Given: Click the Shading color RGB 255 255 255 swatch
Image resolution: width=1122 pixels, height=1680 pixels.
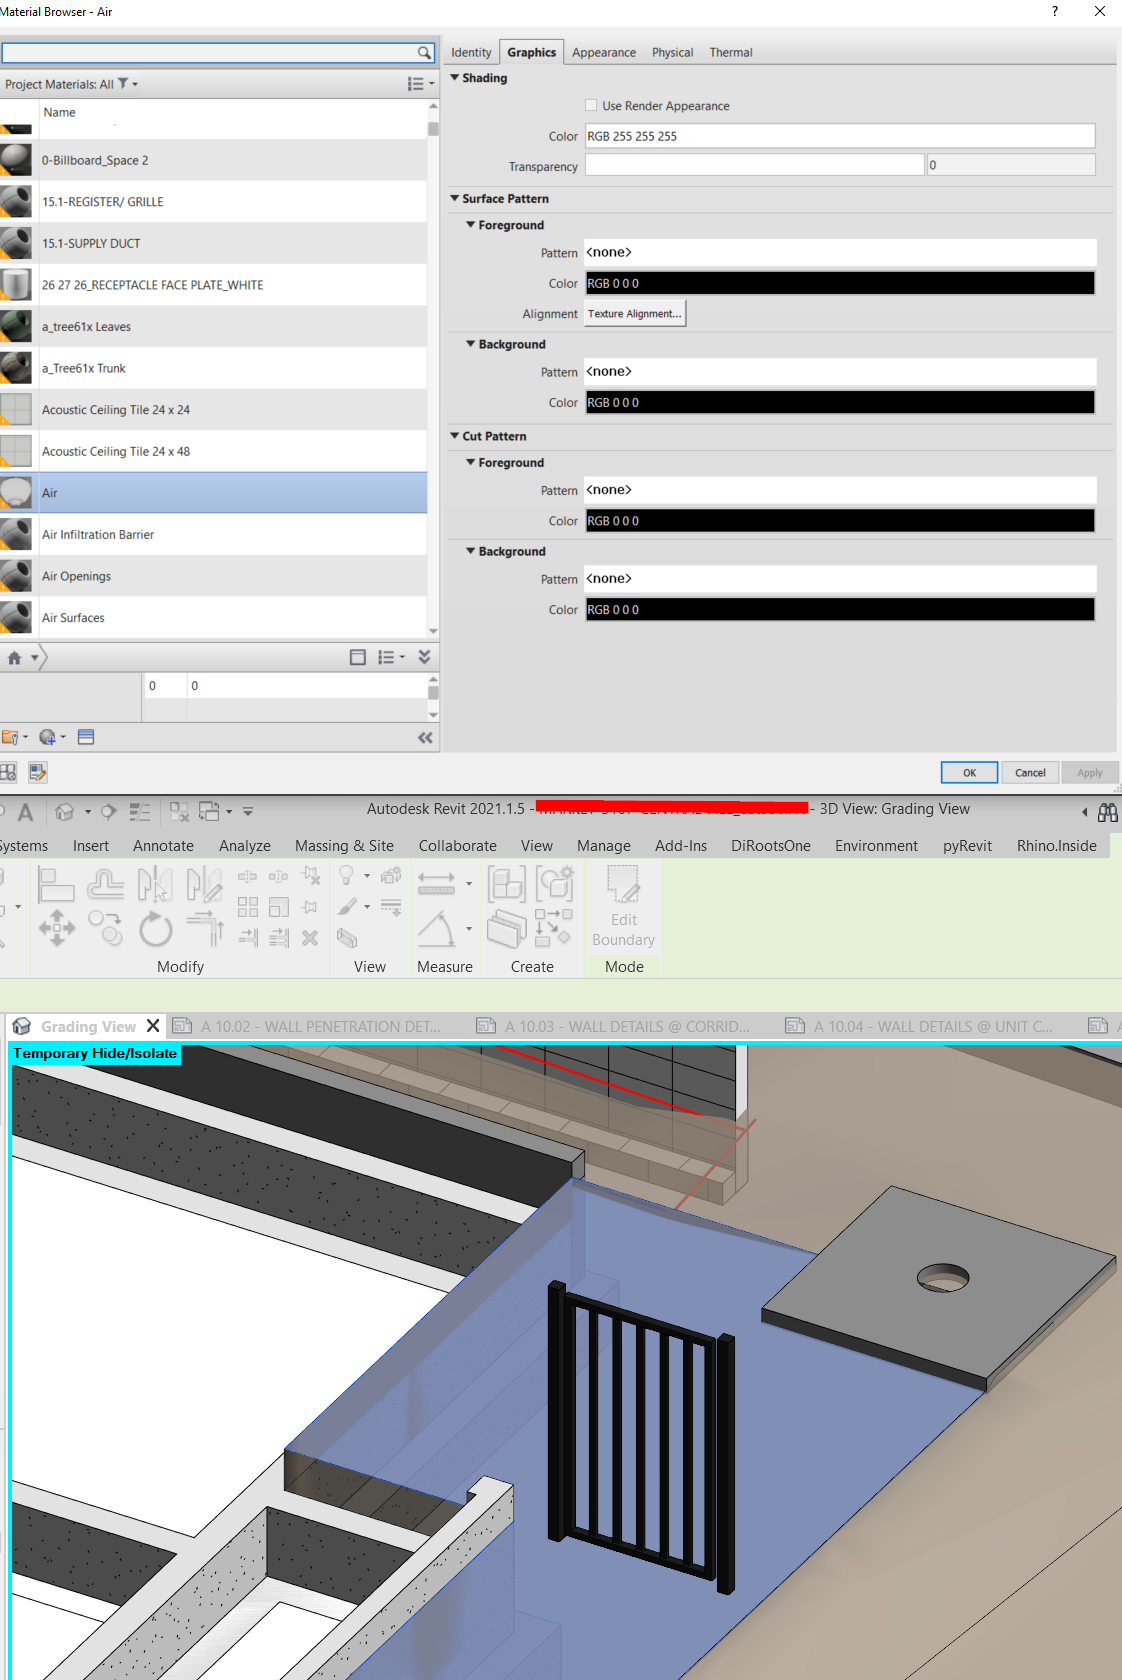Looking at the screenshot, I should [x=840, y=136].
